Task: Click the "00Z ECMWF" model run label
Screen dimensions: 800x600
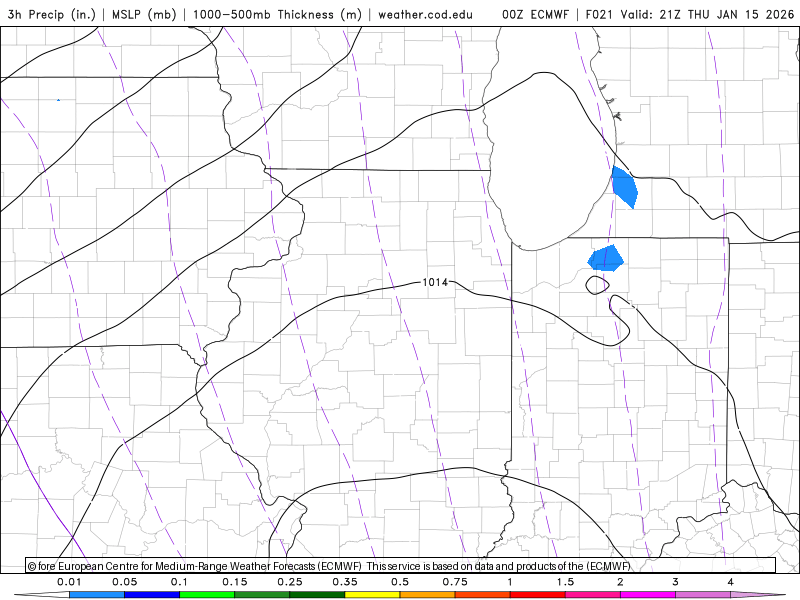Action: pos(535,14)
